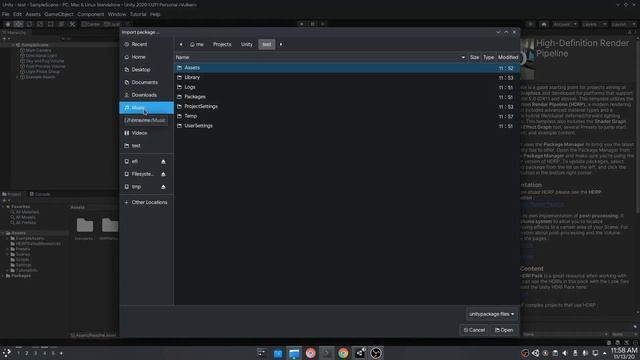Open the Layers dropdown in Unity toolbar
The image size is (640, 360).
[594, 24]
